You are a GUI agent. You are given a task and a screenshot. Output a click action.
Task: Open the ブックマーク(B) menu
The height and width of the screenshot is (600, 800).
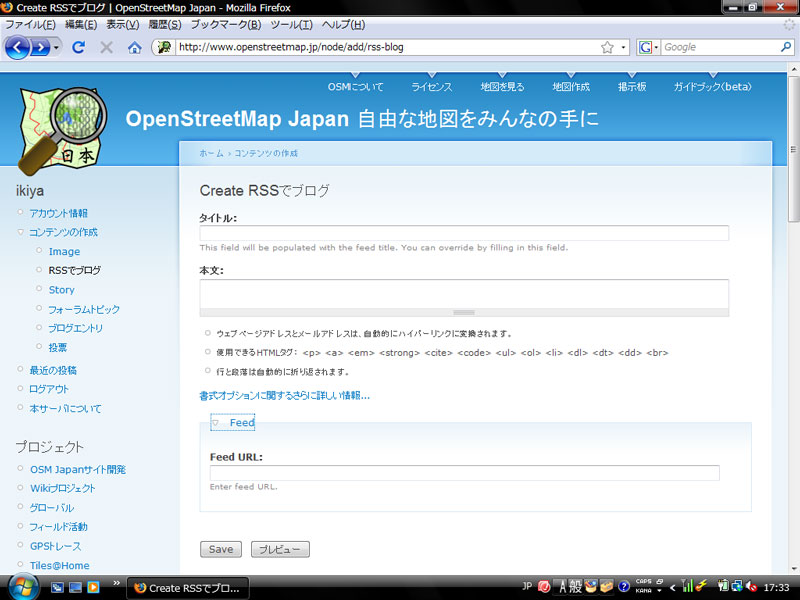226,24
